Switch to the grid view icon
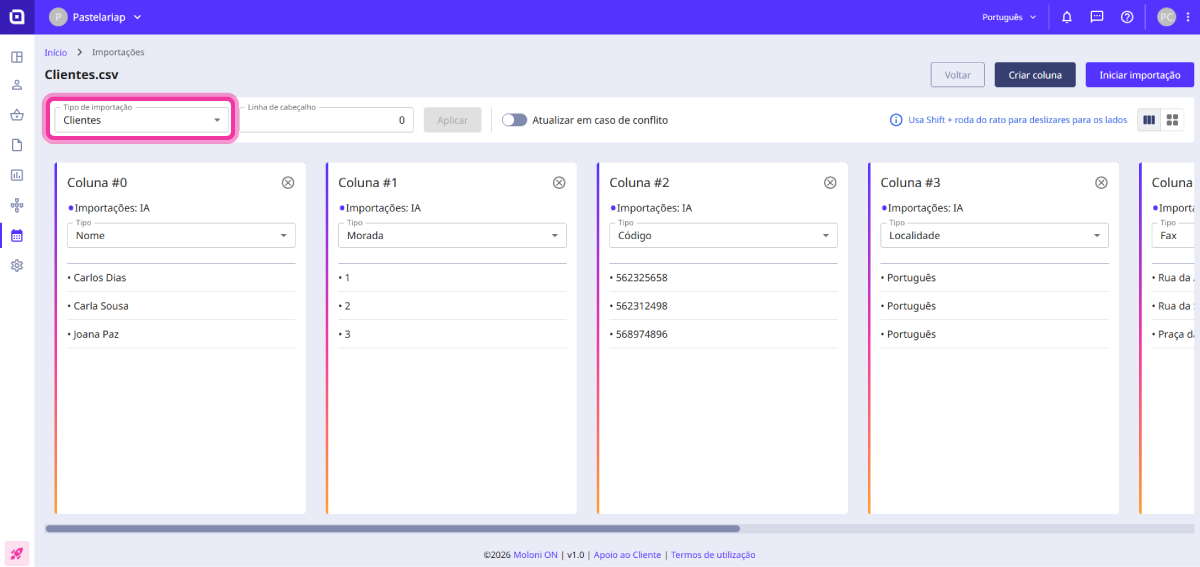 [1172, 120]
